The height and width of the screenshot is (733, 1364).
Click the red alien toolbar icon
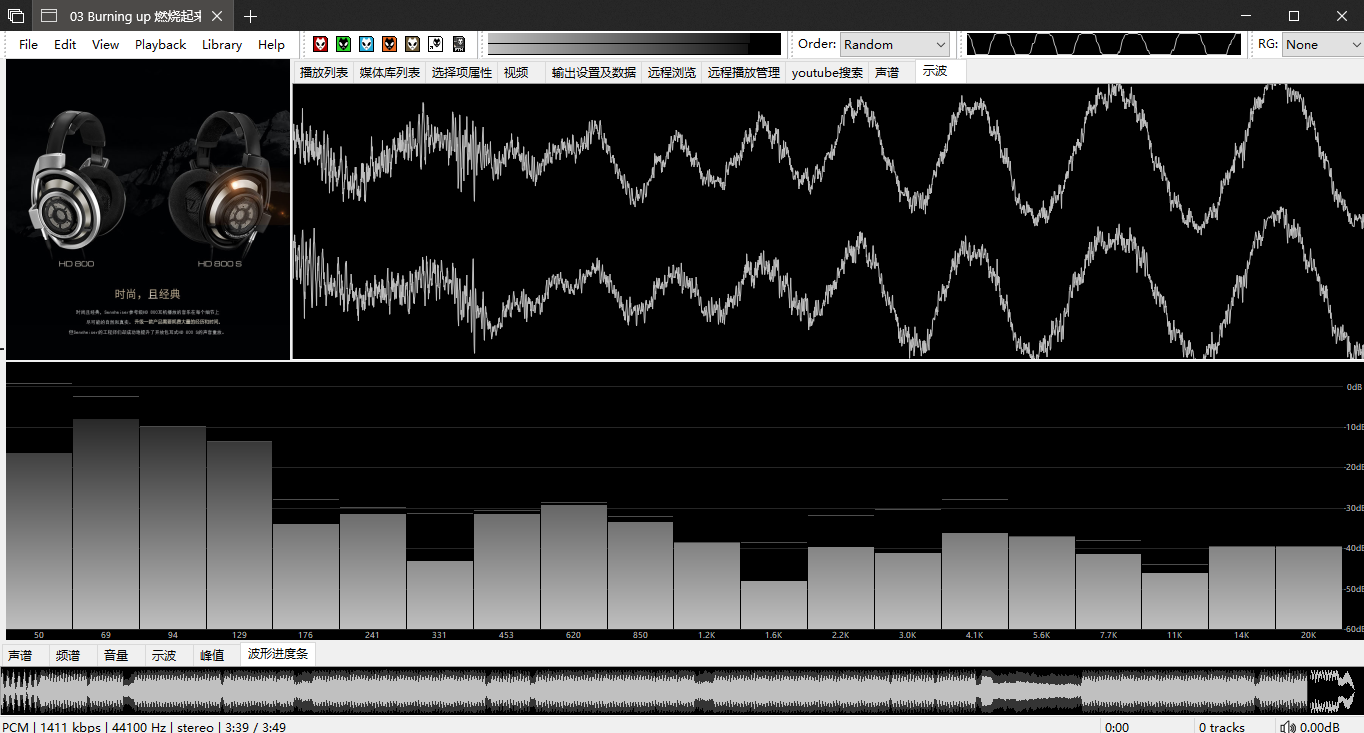[320, 44]
